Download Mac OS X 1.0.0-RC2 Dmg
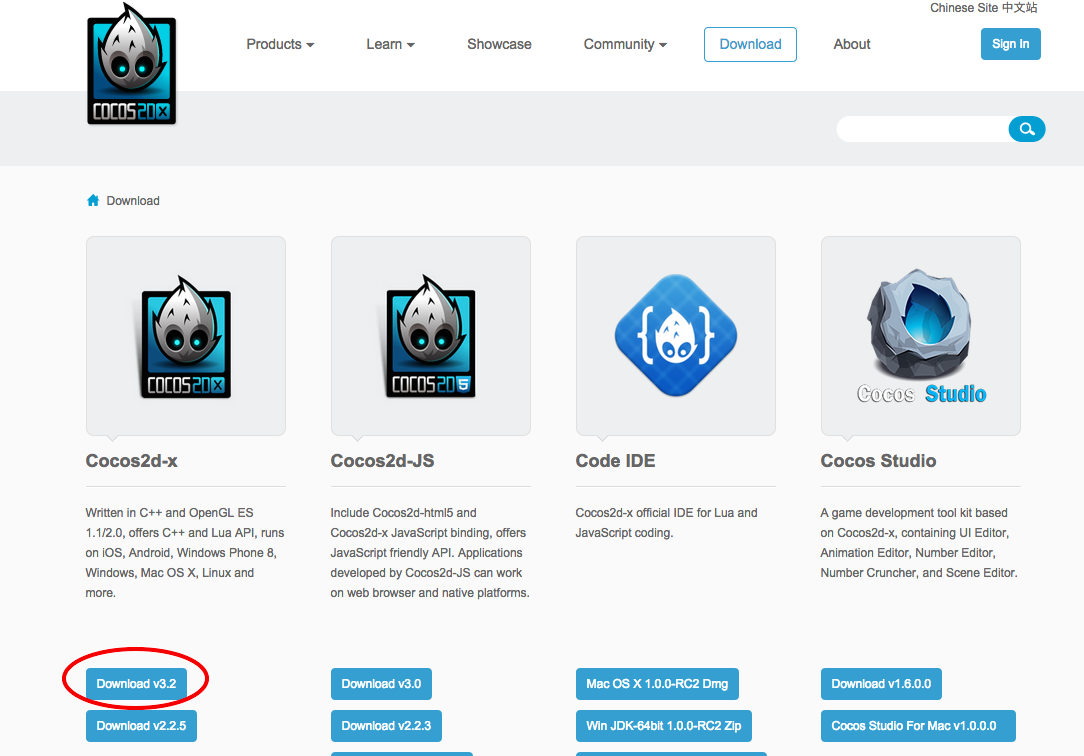Screen dimensions: 1084x756 click(657, 683)
